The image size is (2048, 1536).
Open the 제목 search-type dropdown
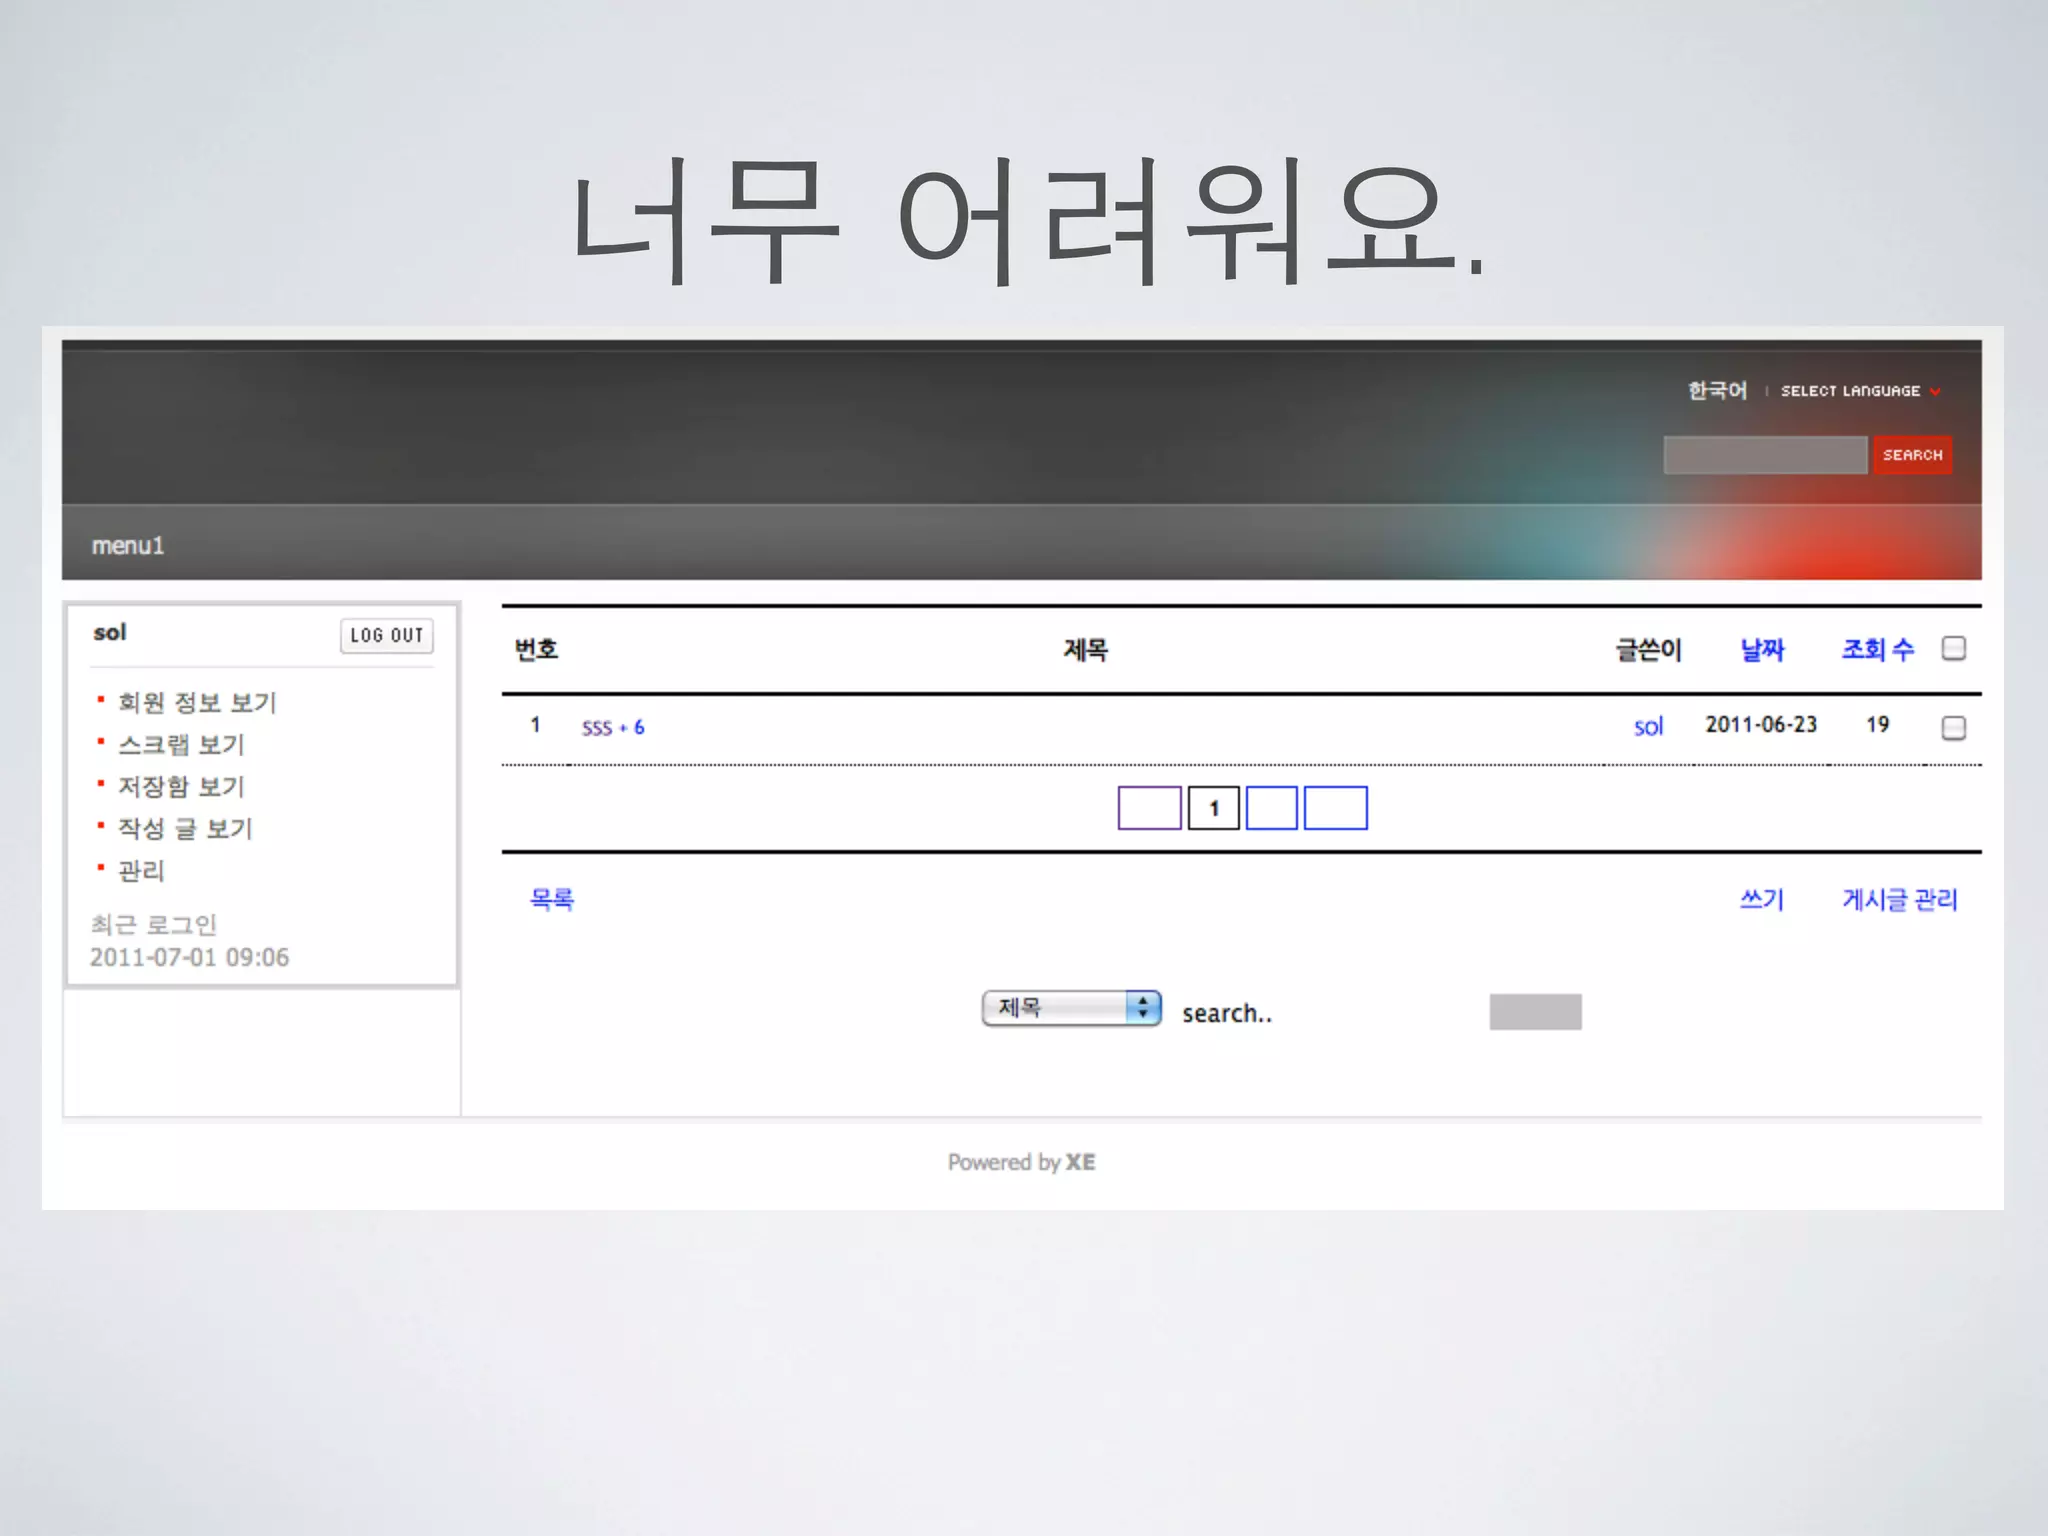point(1071,1008)
